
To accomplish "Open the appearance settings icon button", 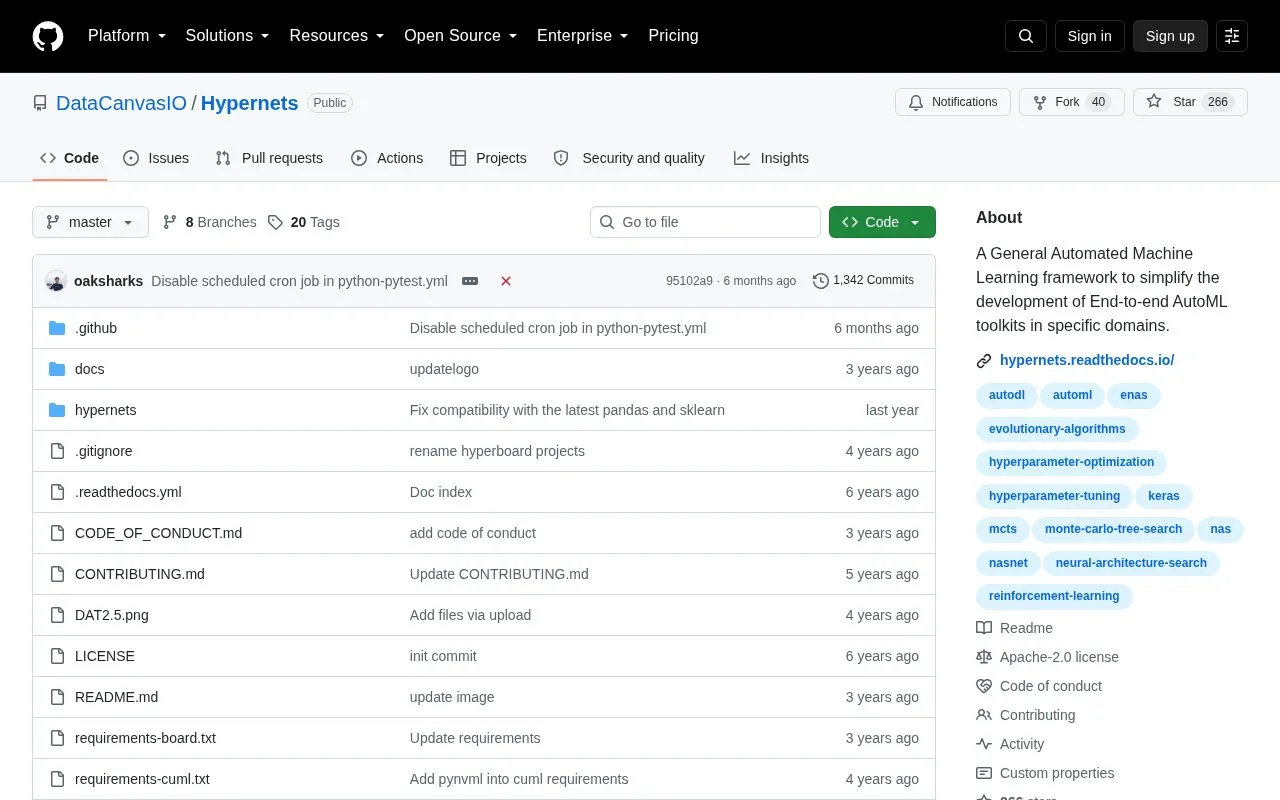I will pyautogui.click(x=1232, y=36).
